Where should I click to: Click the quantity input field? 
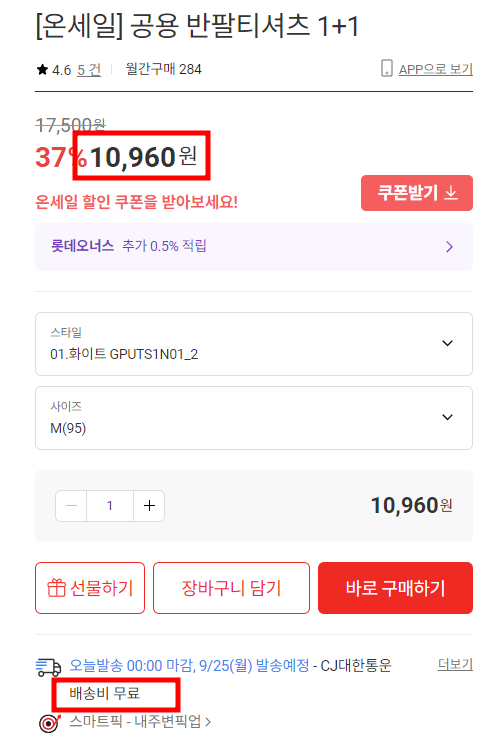pos(110,505)
